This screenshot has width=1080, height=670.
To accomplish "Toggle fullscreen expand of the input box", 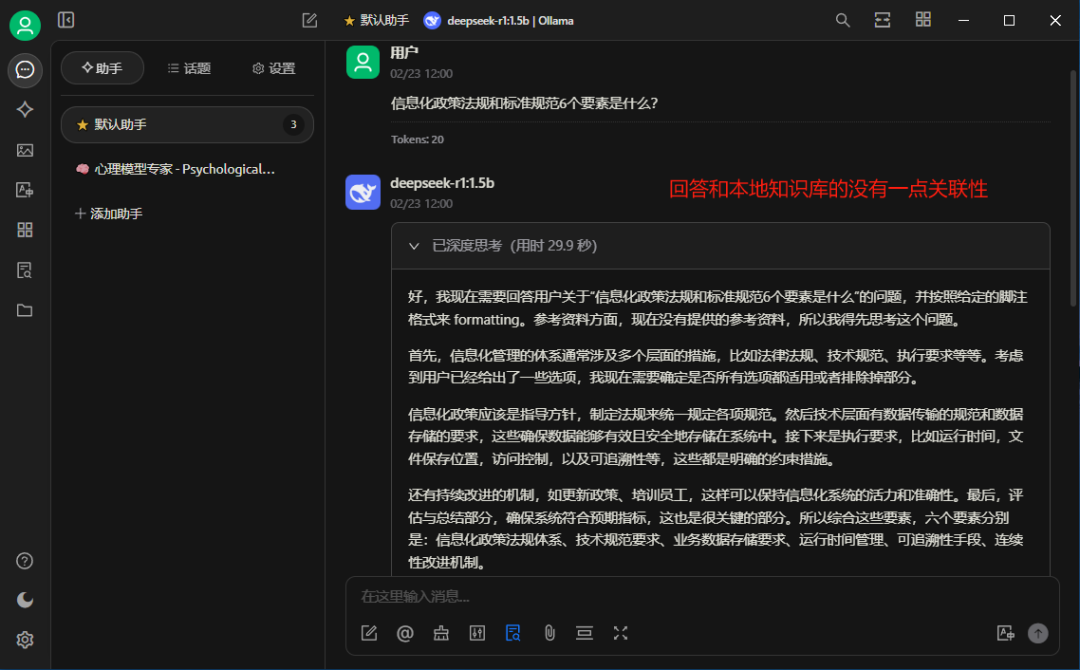I will [x=621, y=633].
